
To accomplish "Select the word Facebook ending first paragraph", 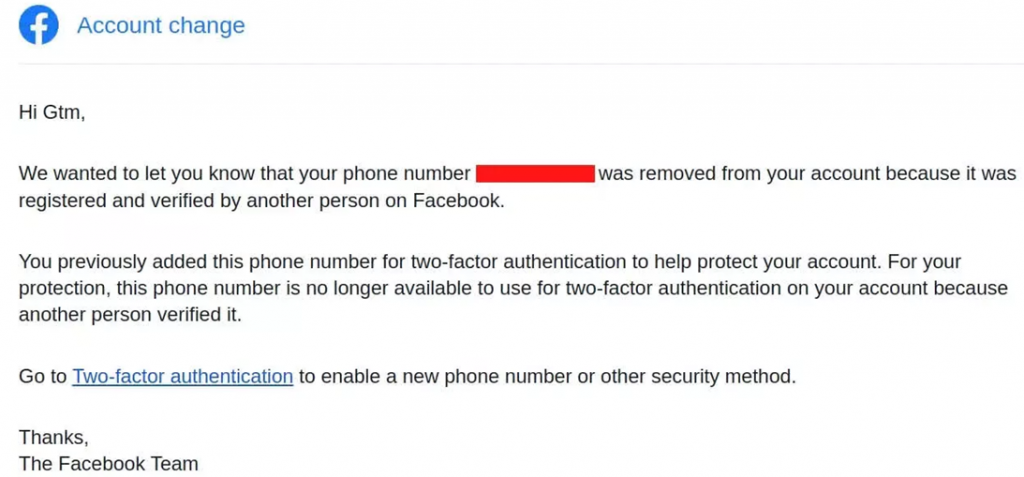I will click(x=456, y=201).
